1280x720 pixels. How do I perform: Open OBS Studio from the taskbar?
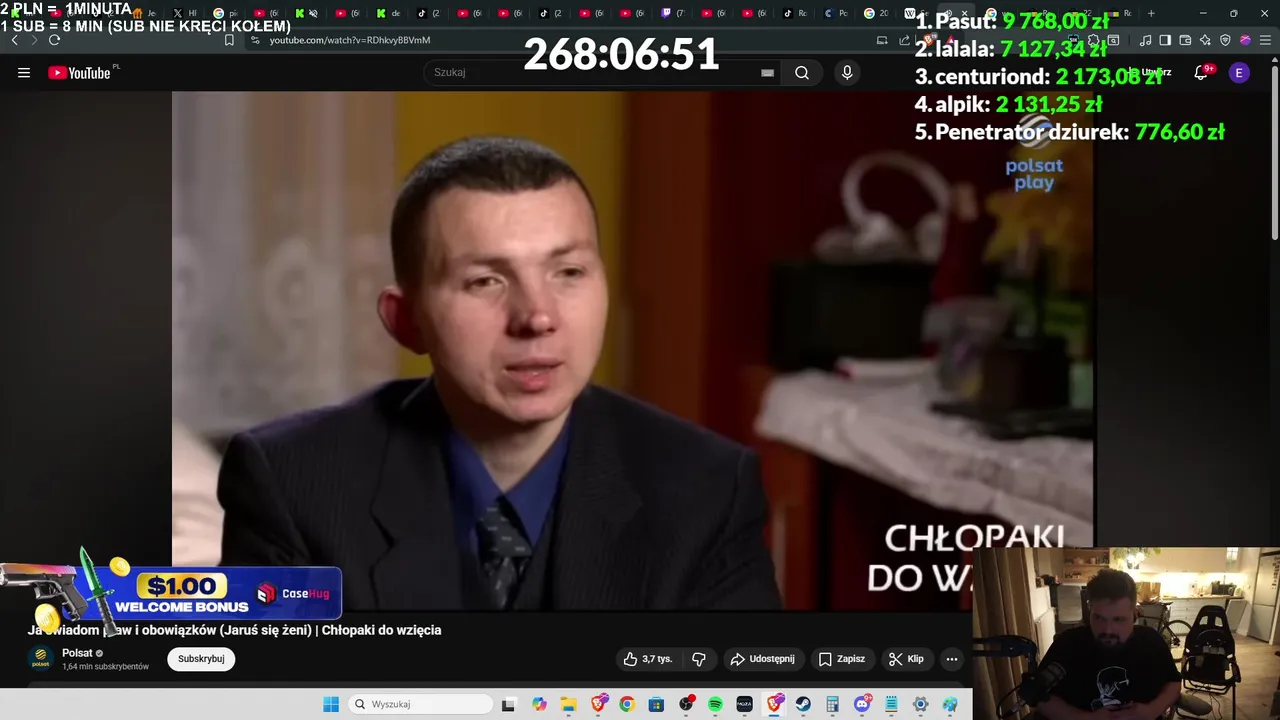(x=686, y=705)
